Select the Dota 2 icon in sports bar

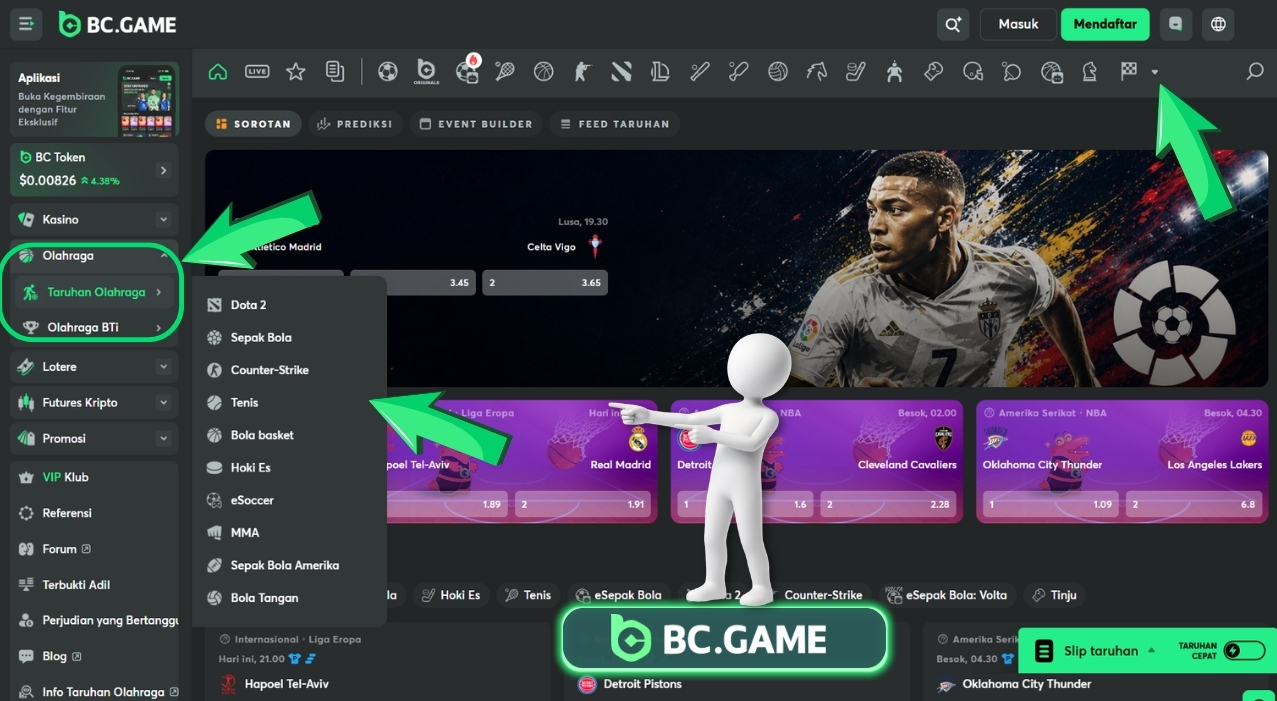pyautogui.click(x=622, y=71)
